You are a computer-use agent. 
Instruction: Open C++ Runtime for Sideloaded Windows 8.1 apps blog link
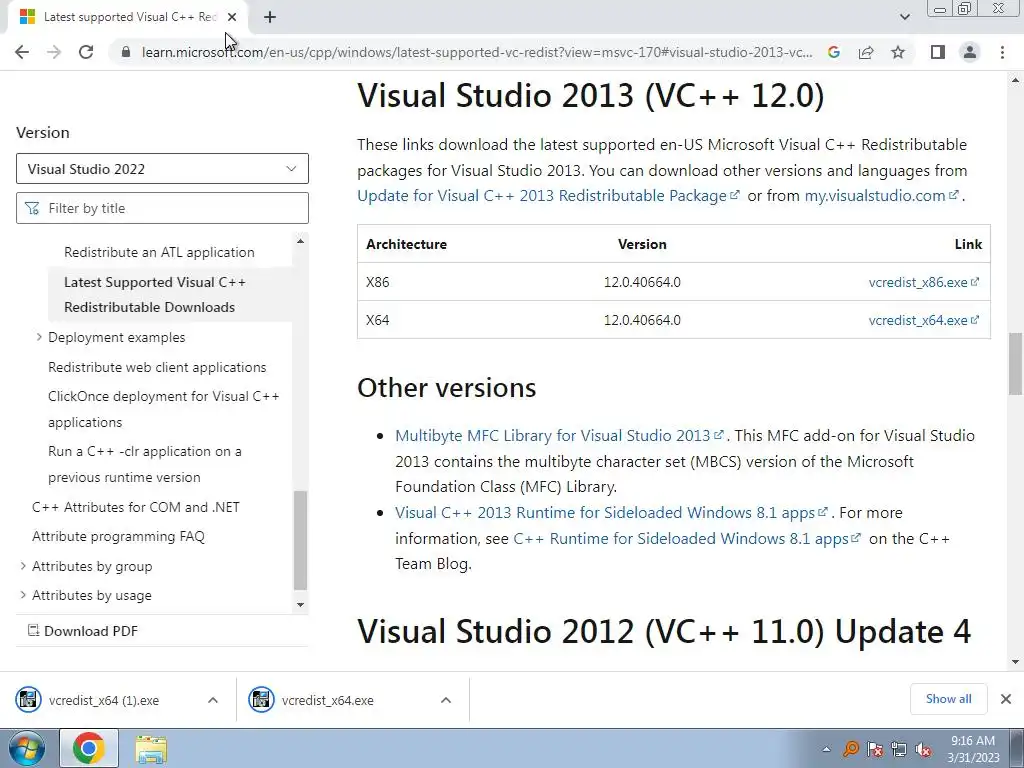point(687,538)
